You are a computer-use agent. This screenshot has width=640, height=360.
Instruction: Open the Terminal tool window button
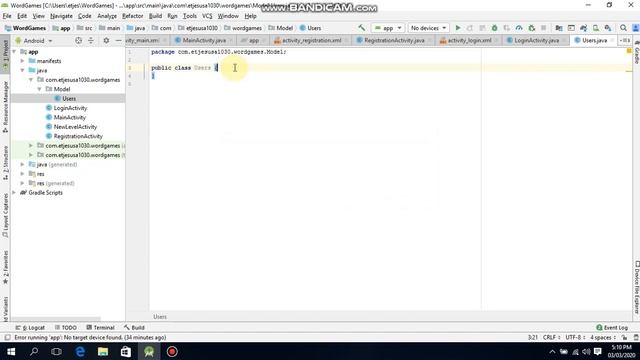point(100,327)
